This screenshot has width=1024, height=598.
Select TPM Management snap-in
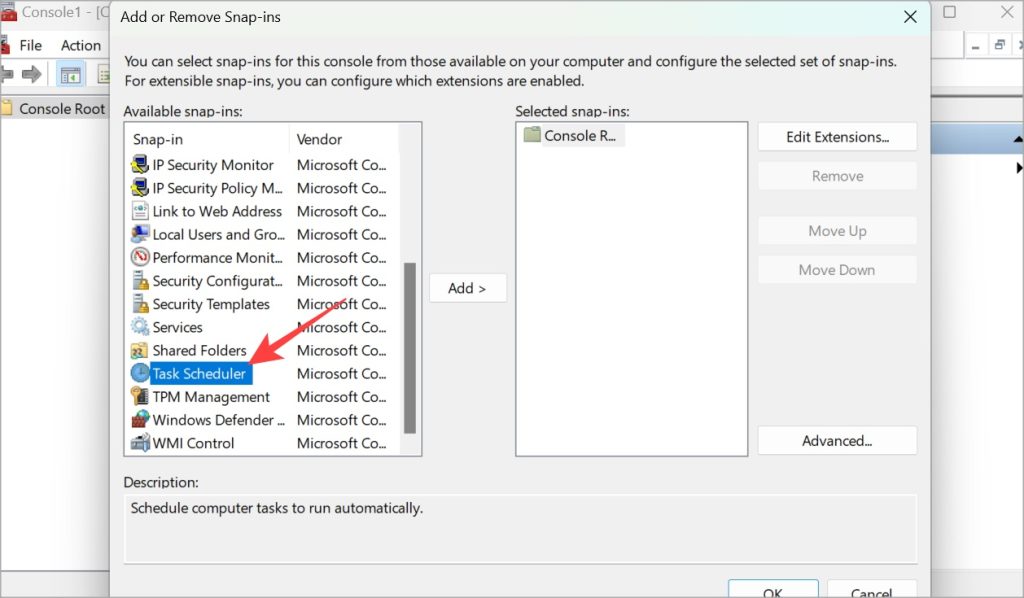point(211,397)
